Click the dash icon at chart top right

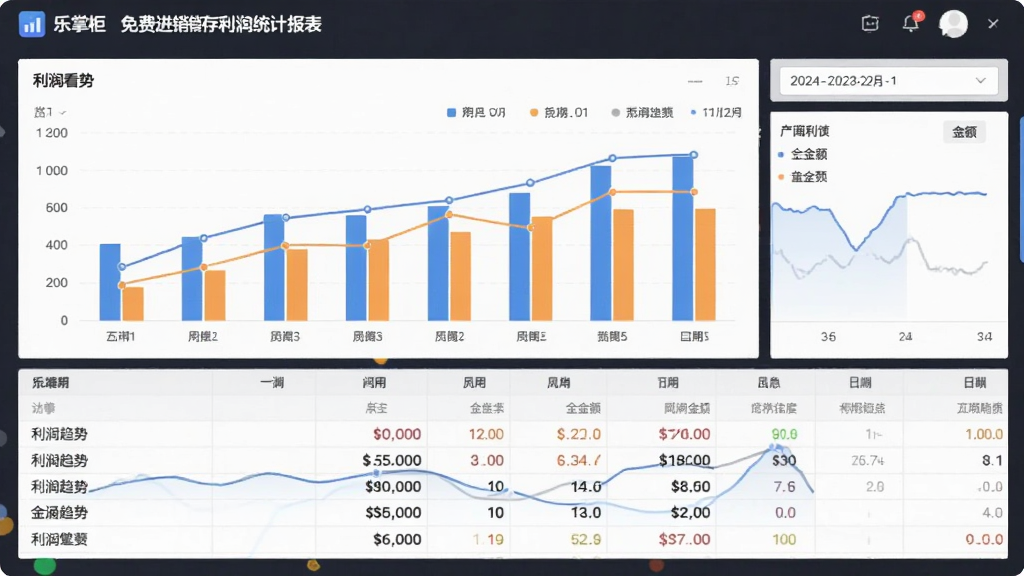(x=695, y=81)
